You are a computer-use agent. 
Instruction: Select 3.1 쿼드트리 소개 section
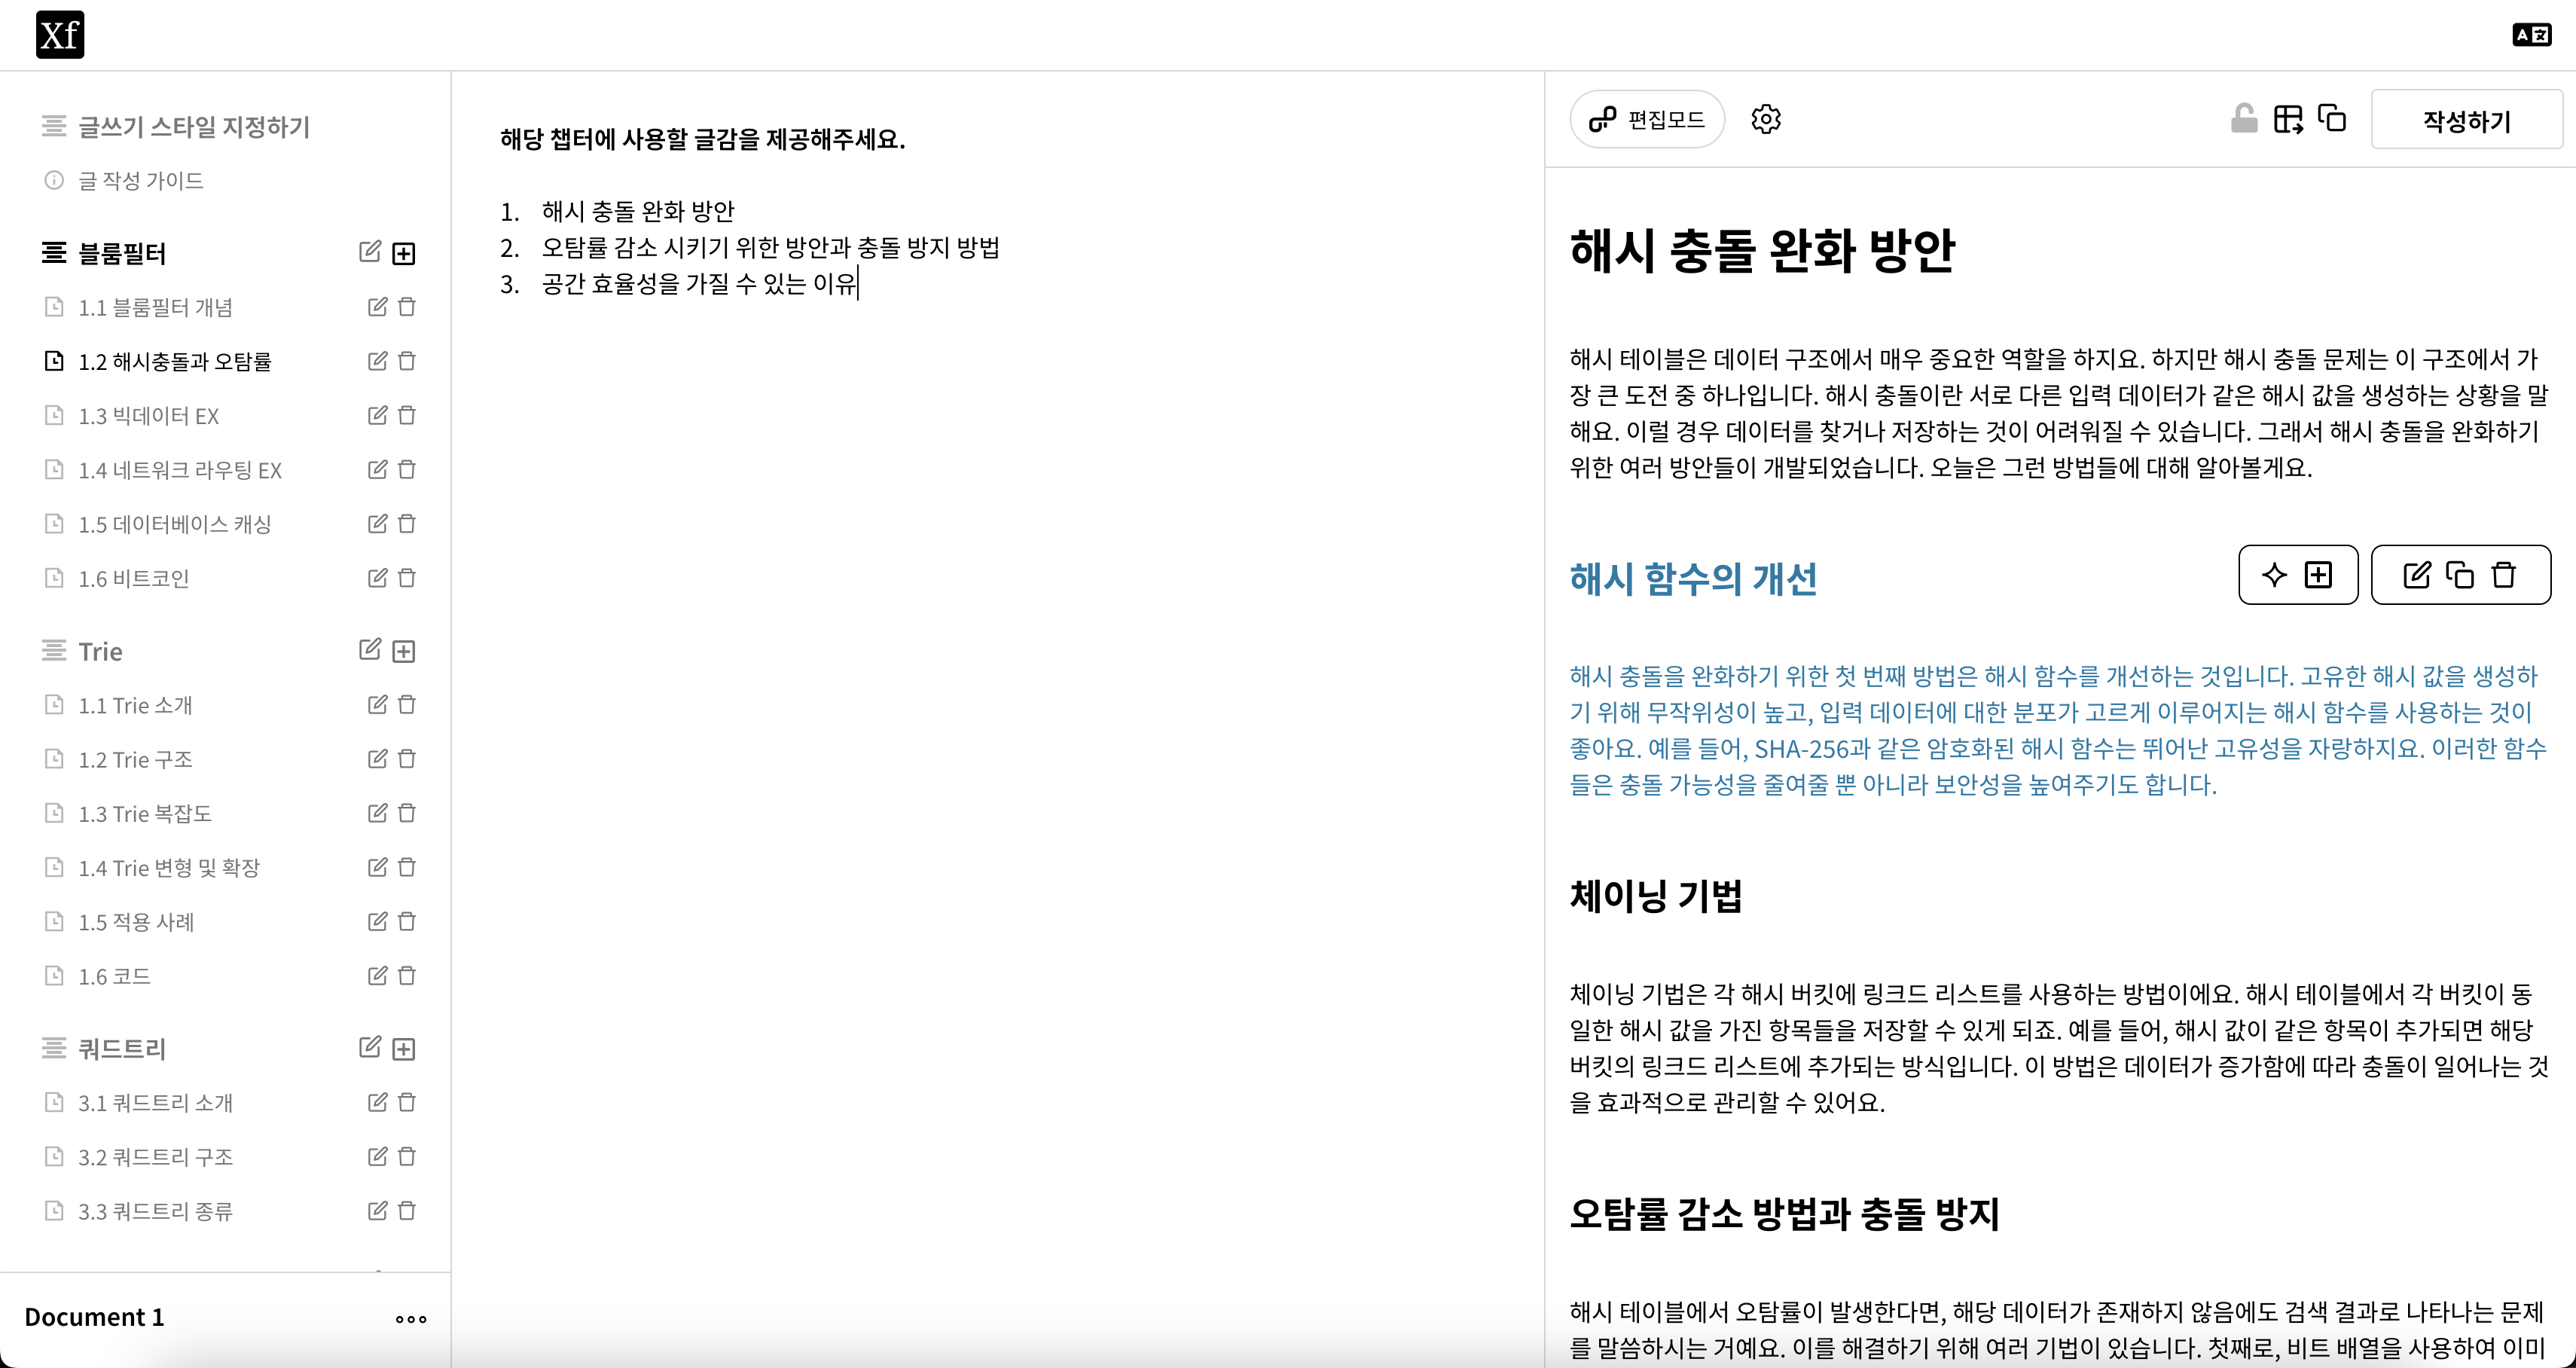click(x=156, y=1102)
